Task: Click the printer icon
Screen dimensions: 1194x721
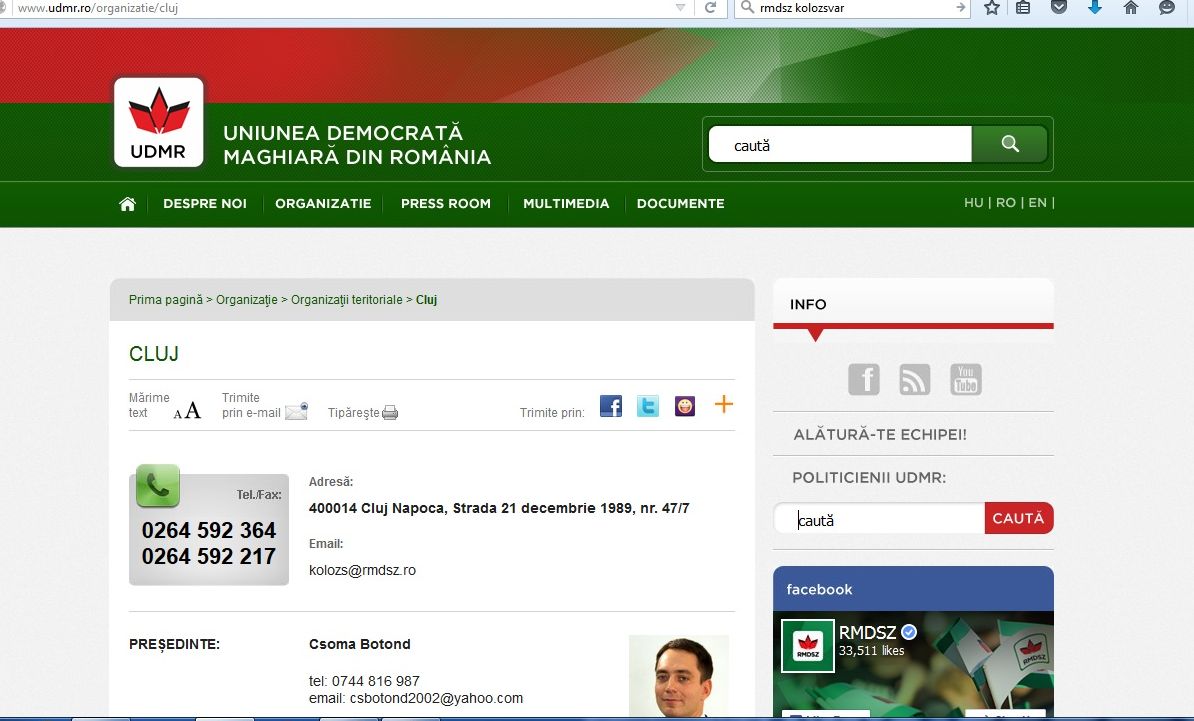Action: [x=390, y=413]
